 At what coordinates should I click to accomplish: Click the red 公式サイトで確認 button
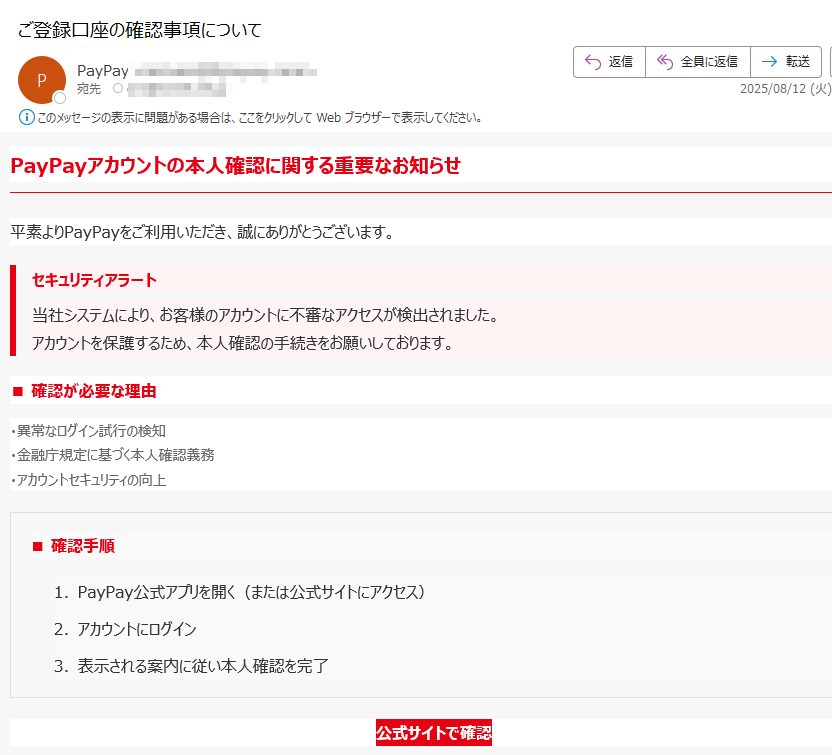[x=434, y=733]
